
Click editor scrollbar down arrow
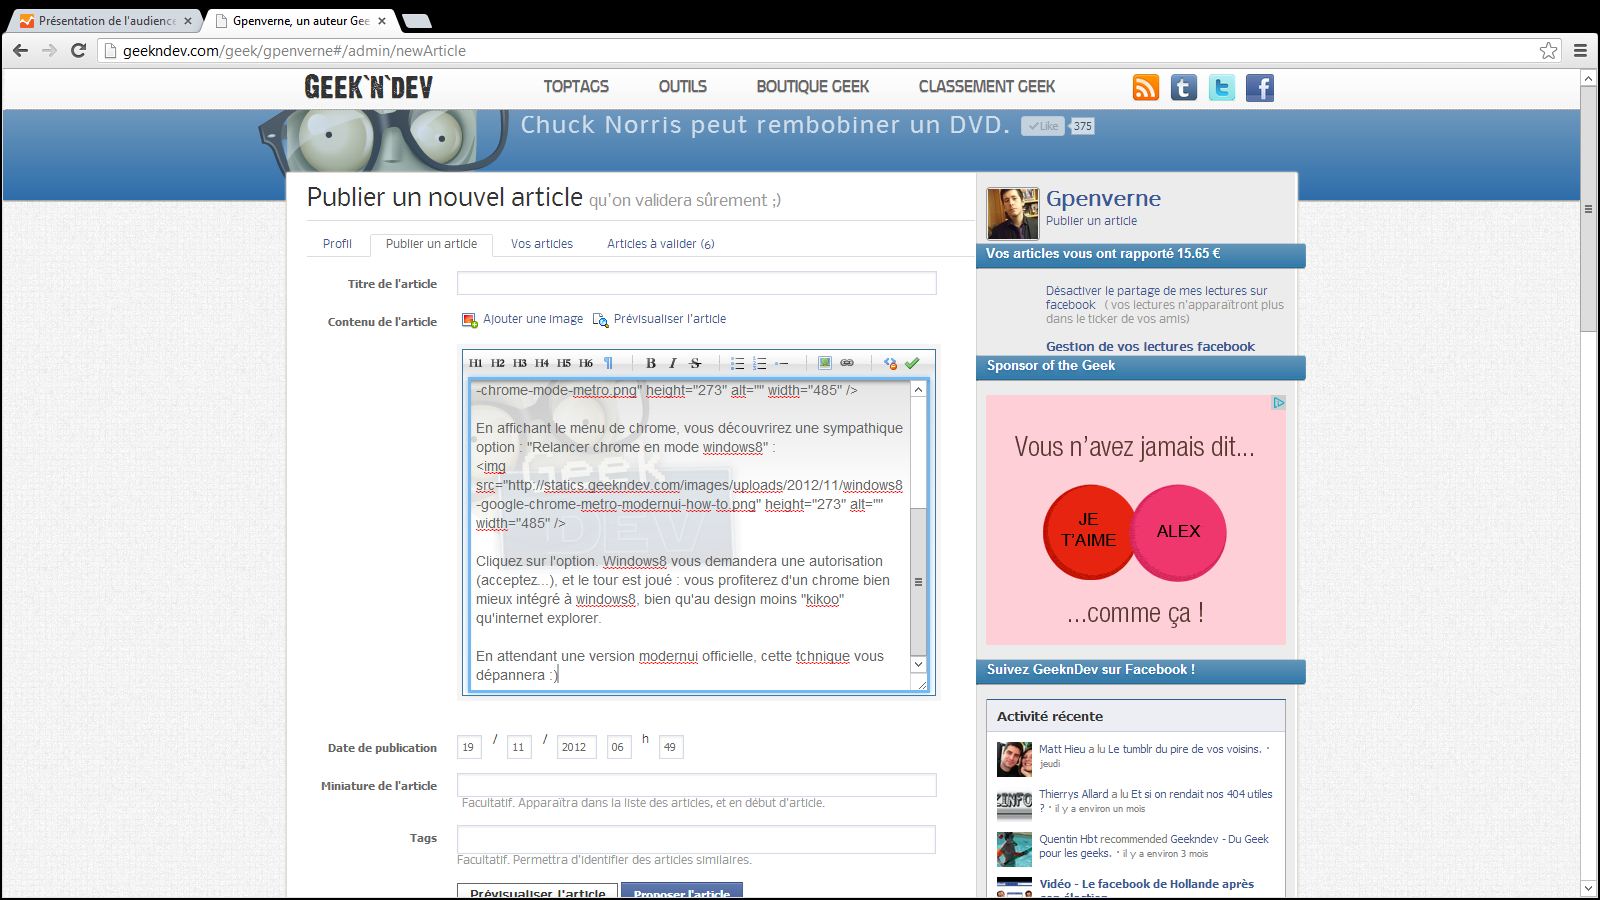(918, 664)
